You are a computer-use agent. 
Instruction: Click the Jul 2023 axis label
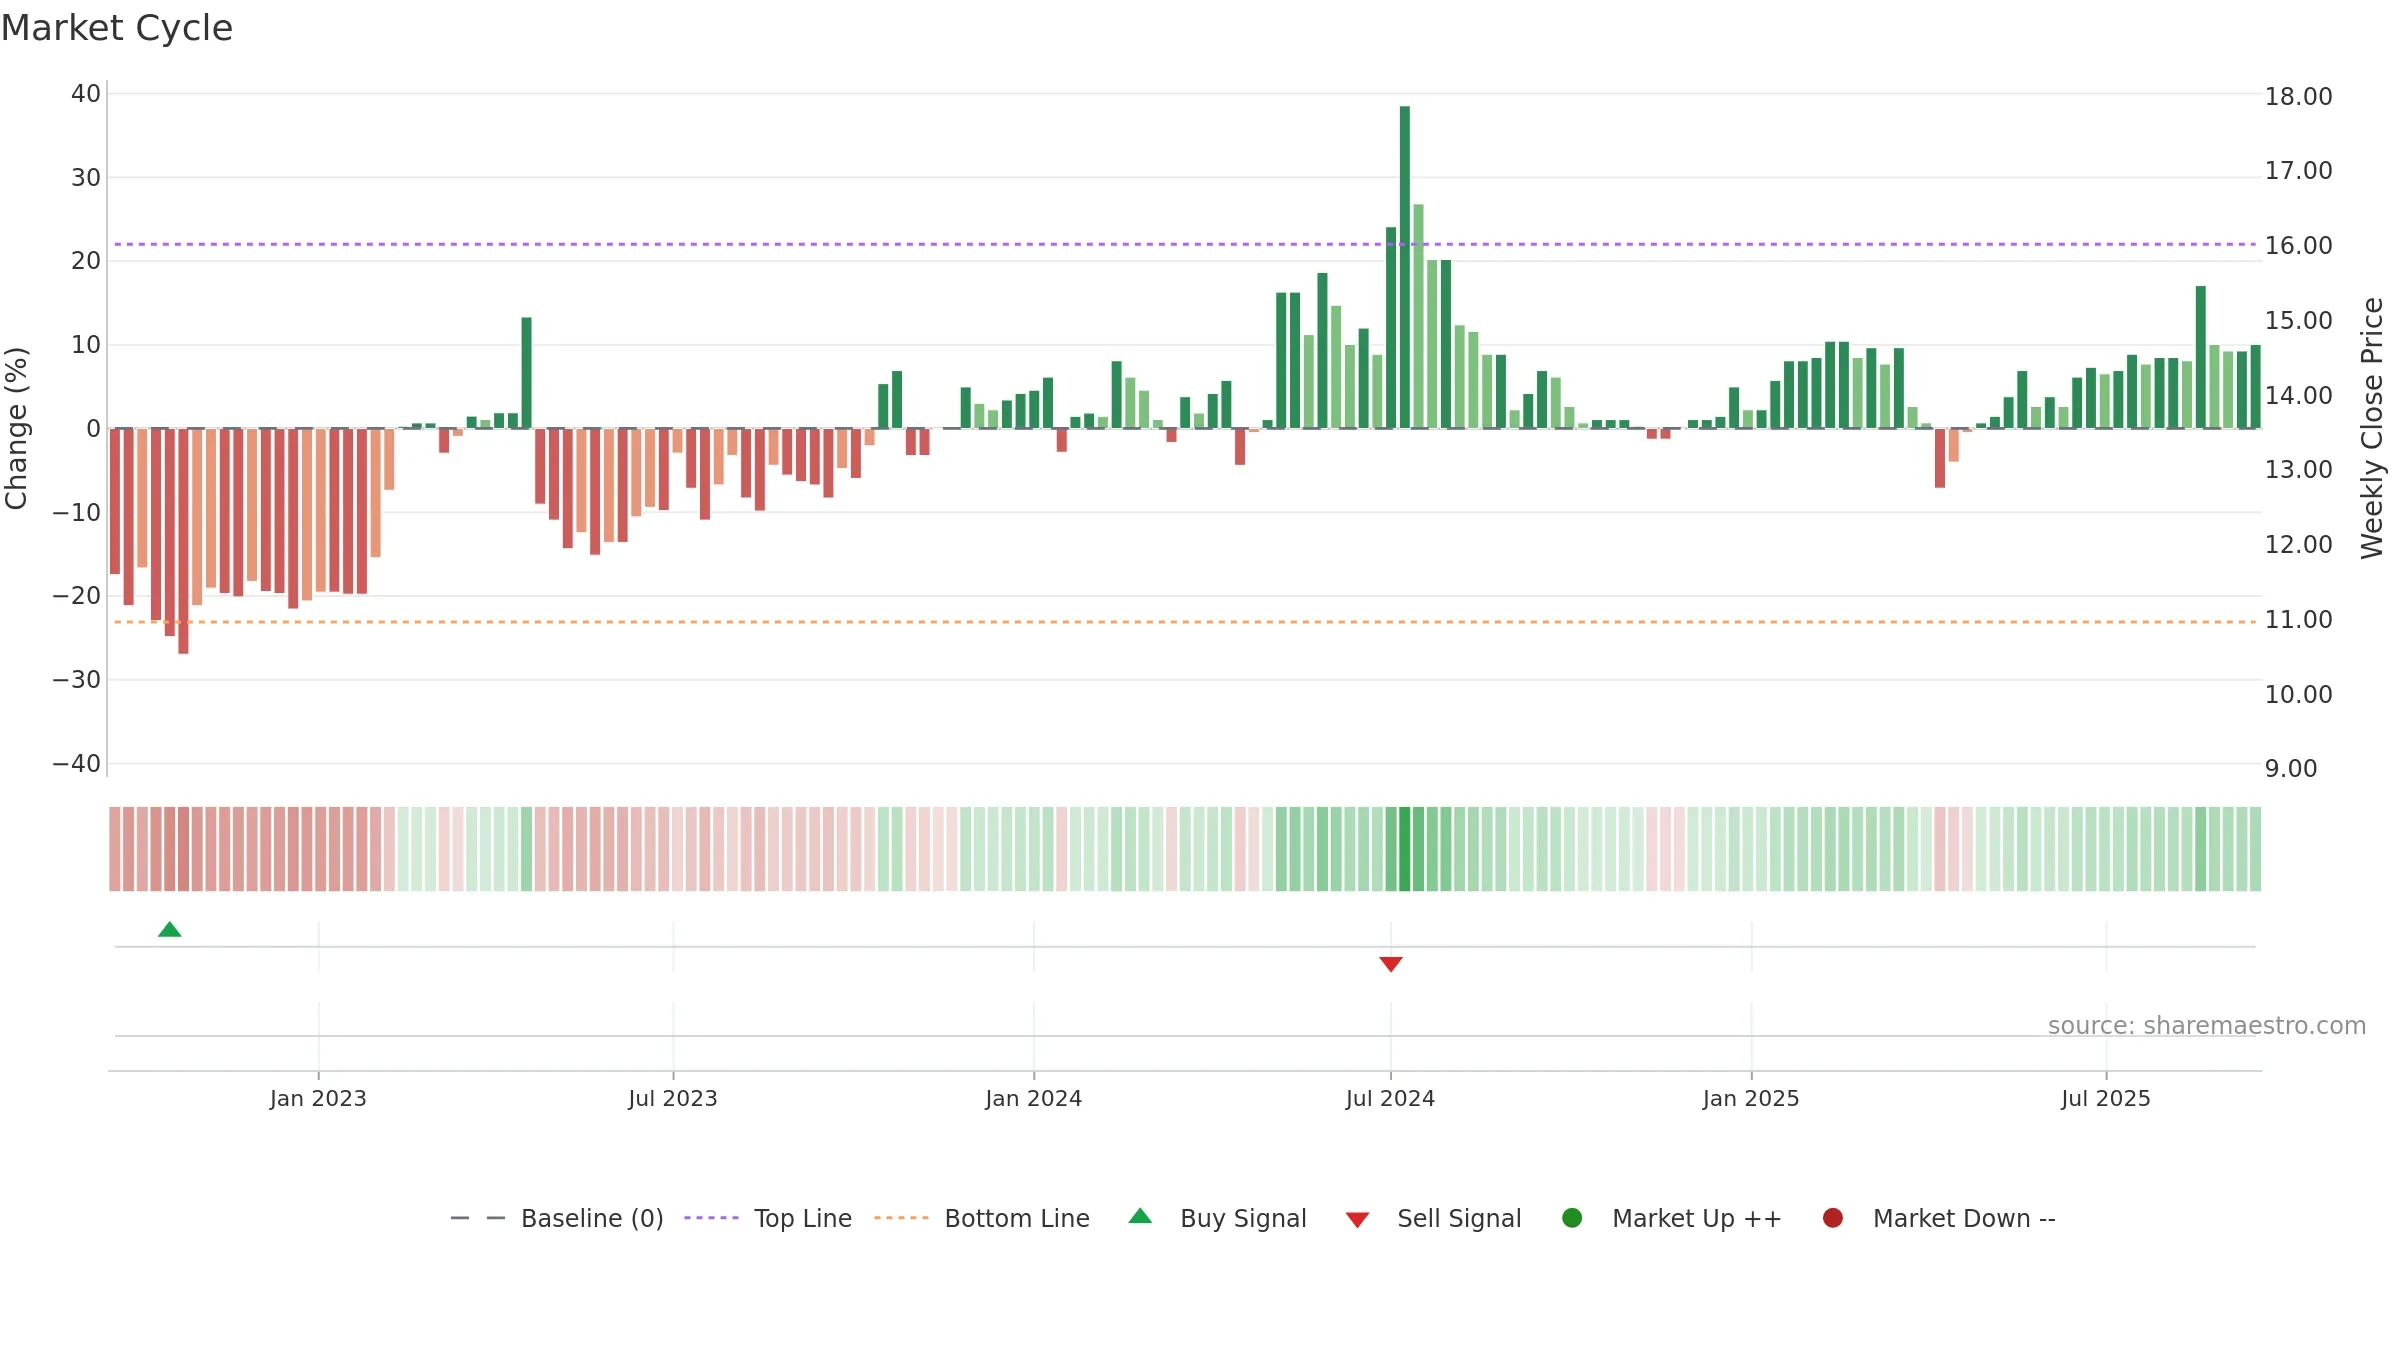tap(673, 1099)
